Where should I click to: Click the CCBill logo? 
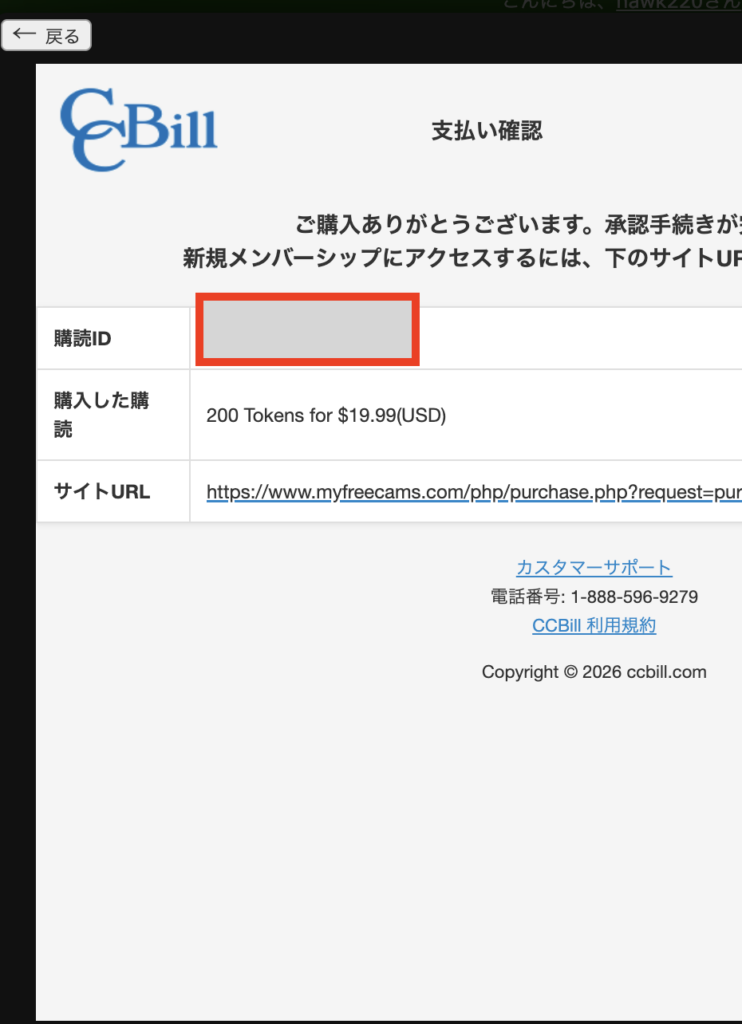[x=139, y=130]
